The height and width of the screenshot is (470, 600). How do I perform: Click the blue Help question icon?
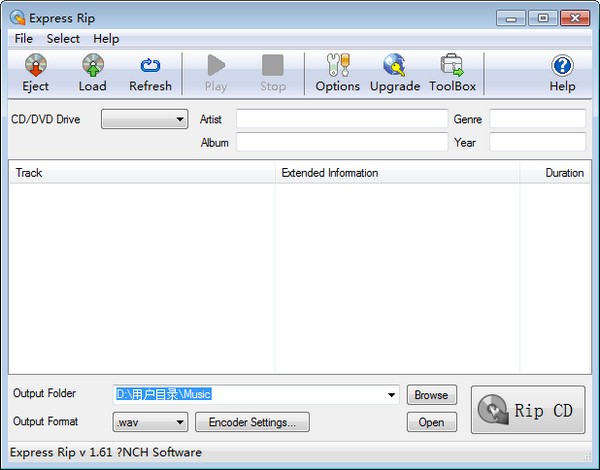[x=562, y=65]
